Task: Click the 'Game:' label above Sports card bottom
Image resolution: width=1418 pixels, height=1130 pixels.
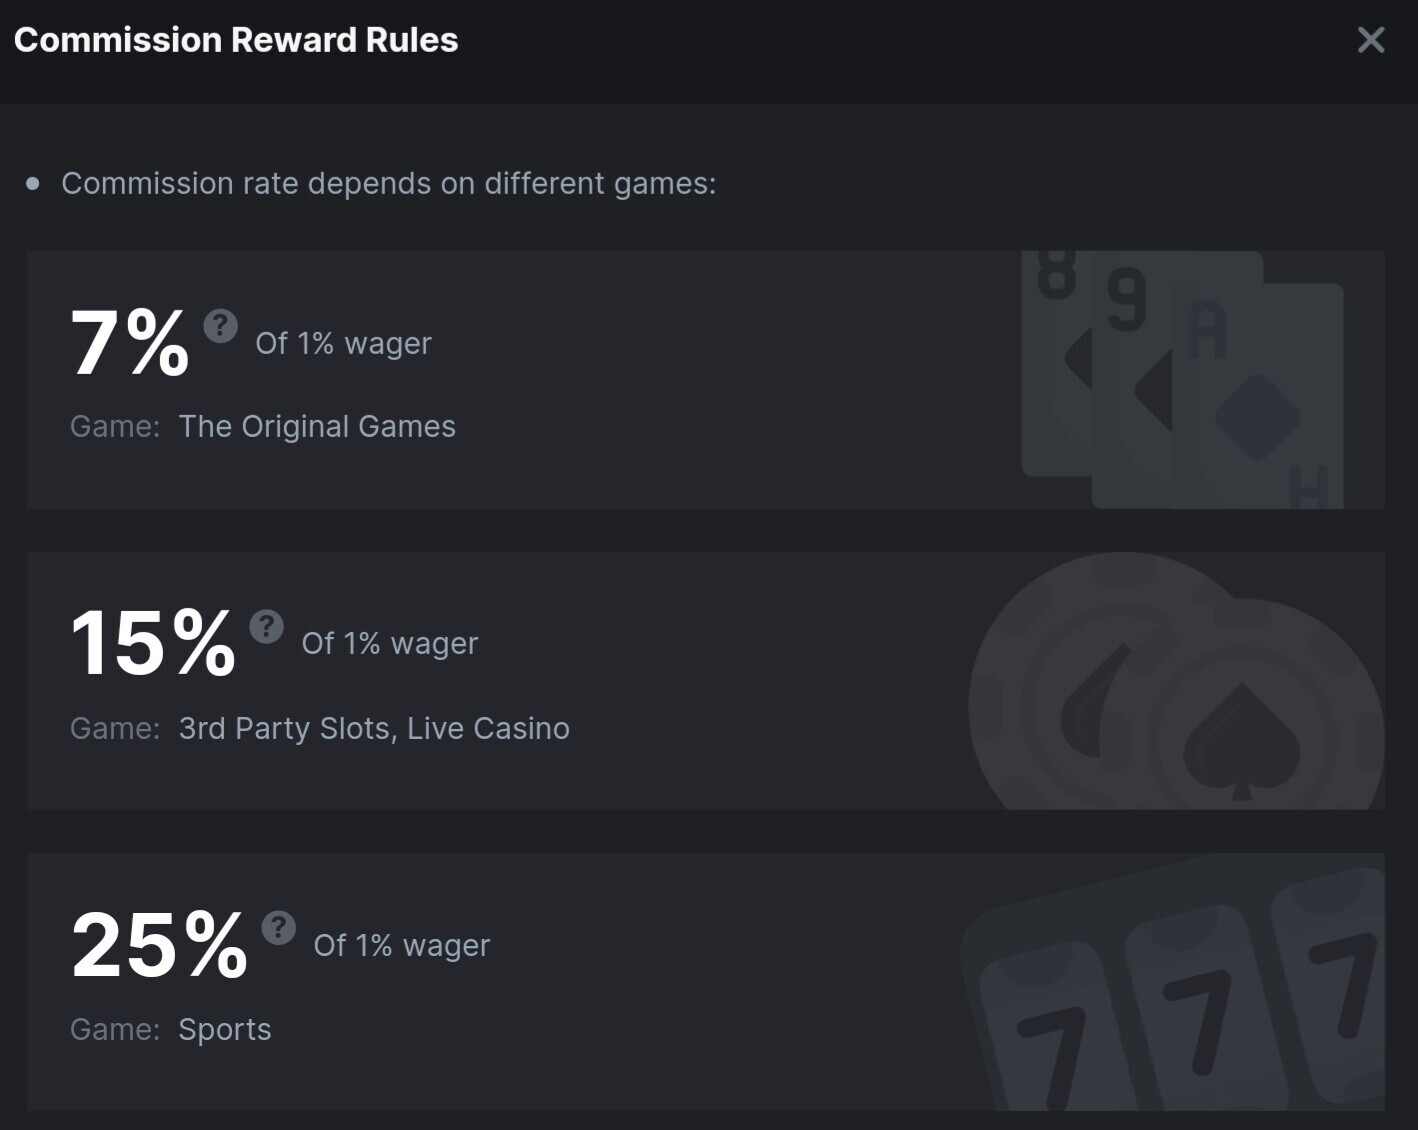Action: 115,1029
